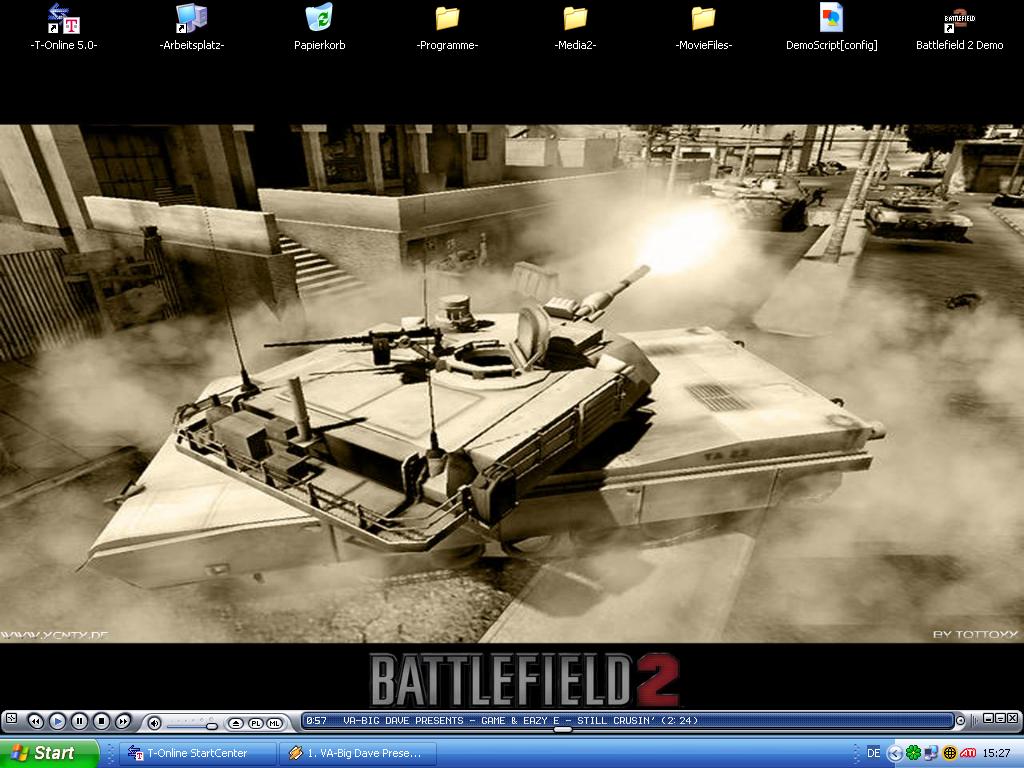Switch to T-Online StartCenter taskbar button
This screenshot has height=768, width=1024.
click(198, 753)
